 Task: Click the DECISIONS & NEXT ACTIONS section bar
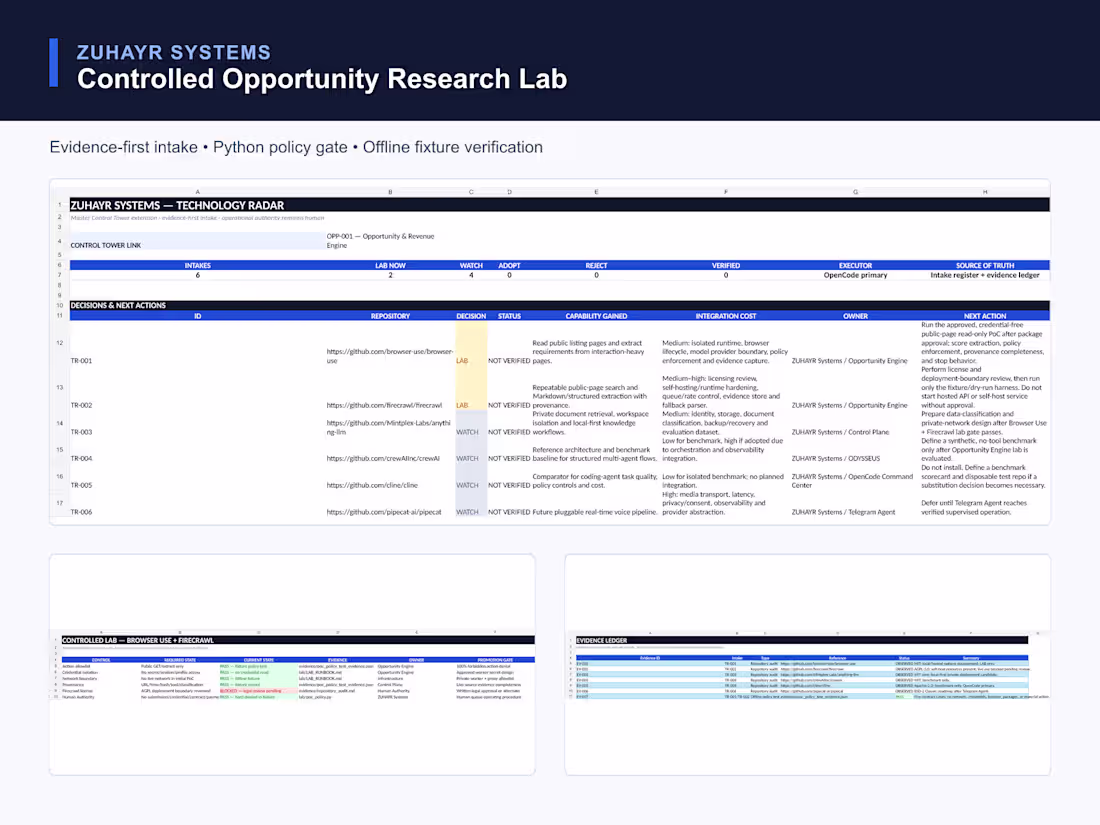point(559,305)
